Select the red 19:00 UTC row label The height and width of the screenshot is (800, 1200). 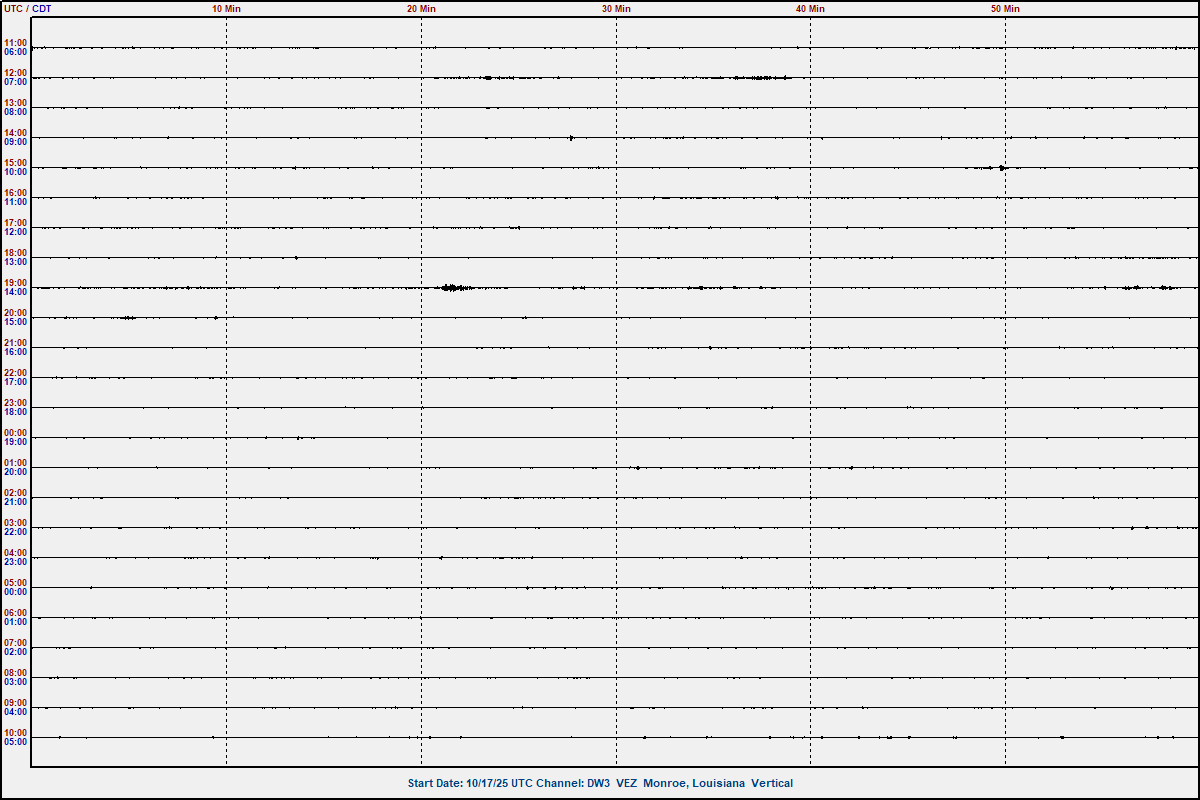click(15, 283)
